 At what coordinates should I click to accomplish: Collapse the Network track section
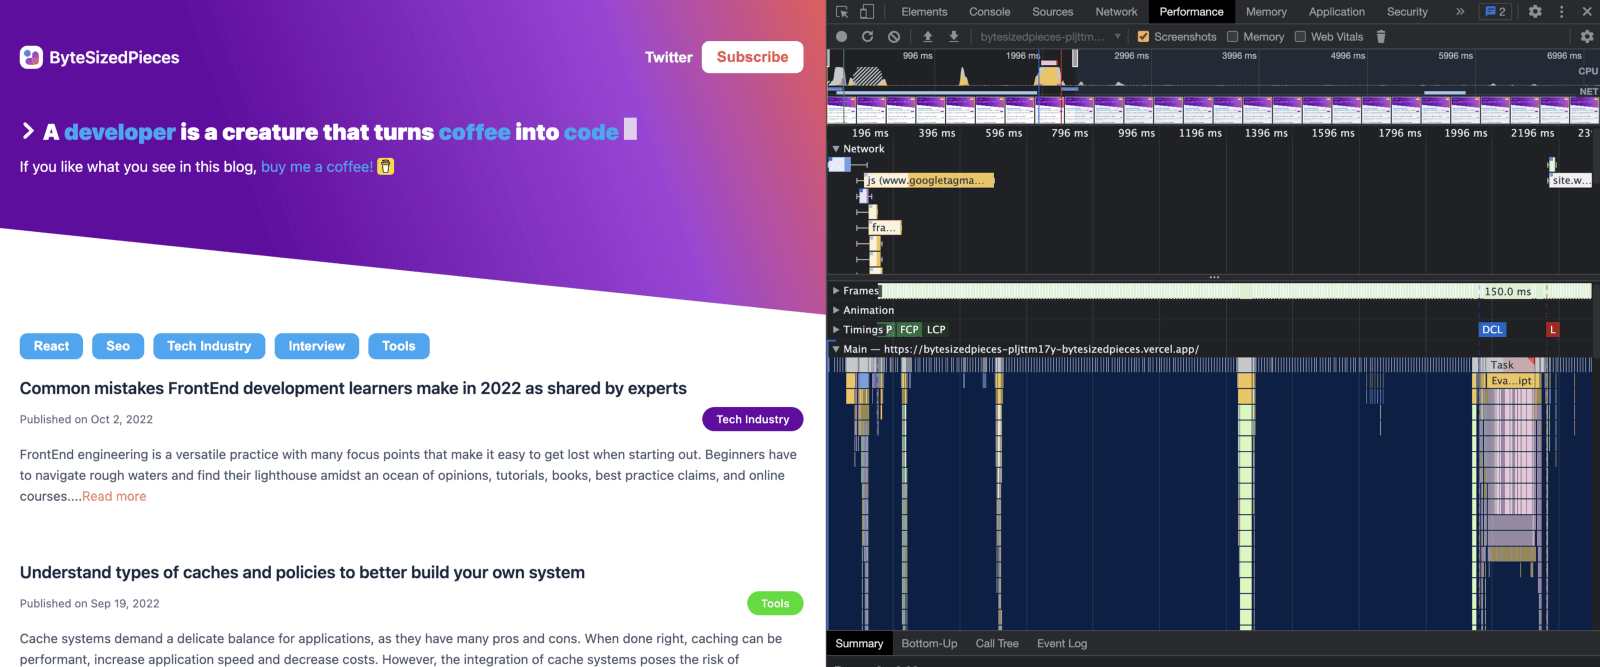[836, 149]
